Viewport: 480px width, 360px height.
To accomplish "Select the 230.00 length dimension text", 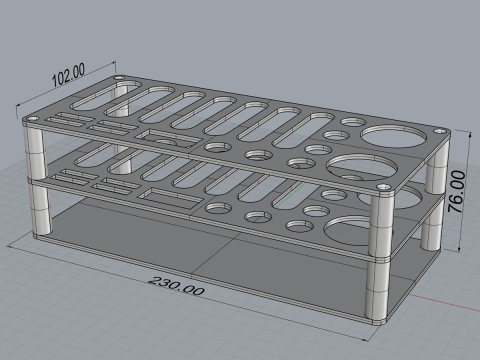I will (x=176, y=286).
